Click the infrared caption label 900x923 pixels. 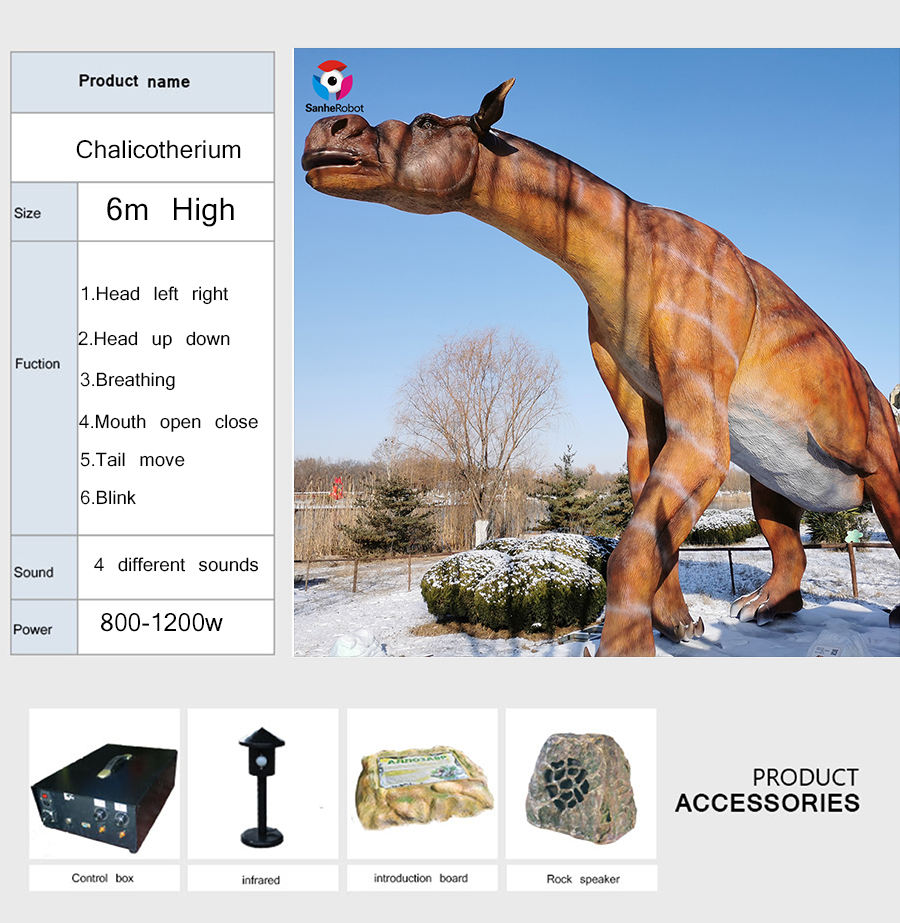[x=261, y=880]
